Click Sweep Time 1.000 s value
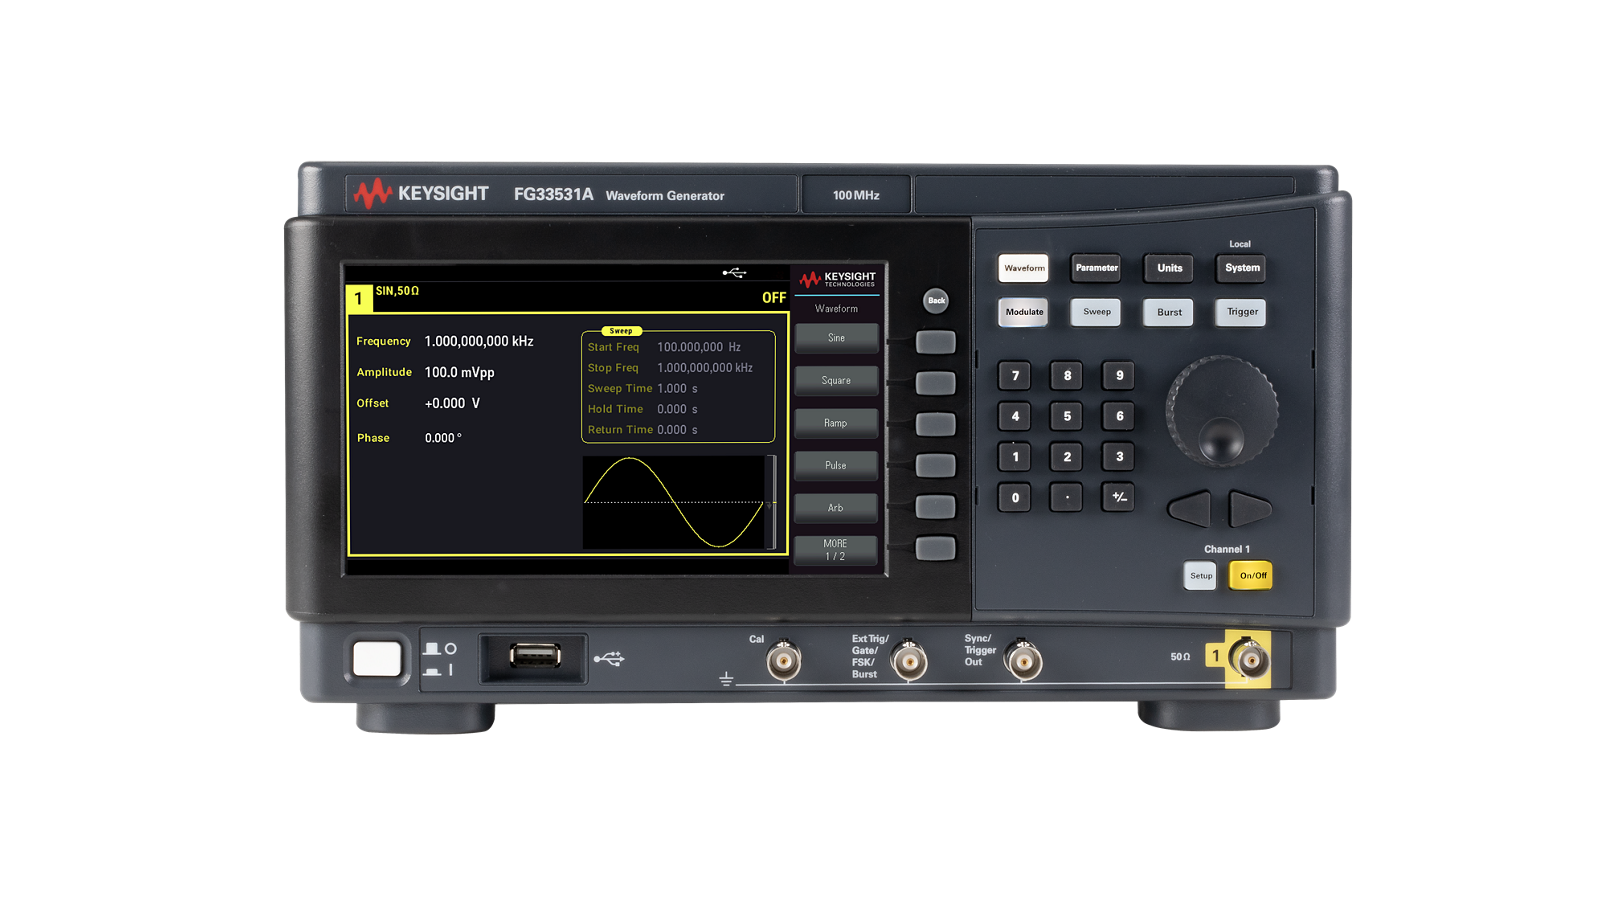The width and height of the screenshot is (1600, 900). click(x=677, y=388)
